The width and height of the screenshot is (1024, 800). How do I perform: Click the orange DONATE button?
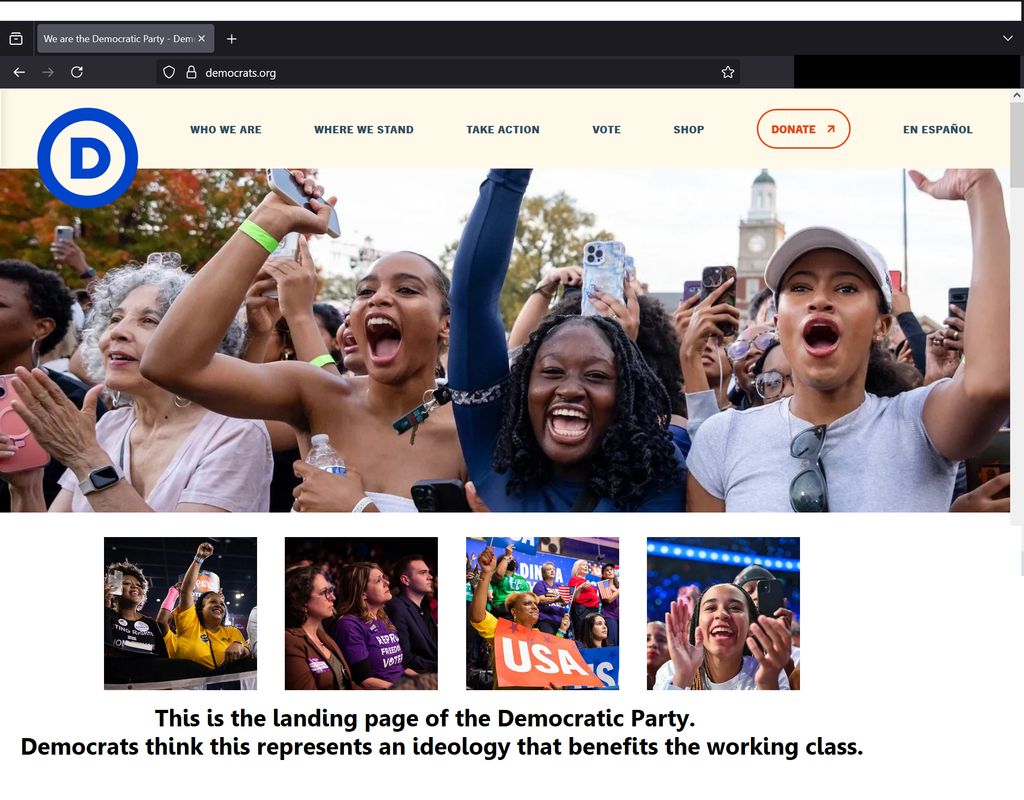point(803,129)
